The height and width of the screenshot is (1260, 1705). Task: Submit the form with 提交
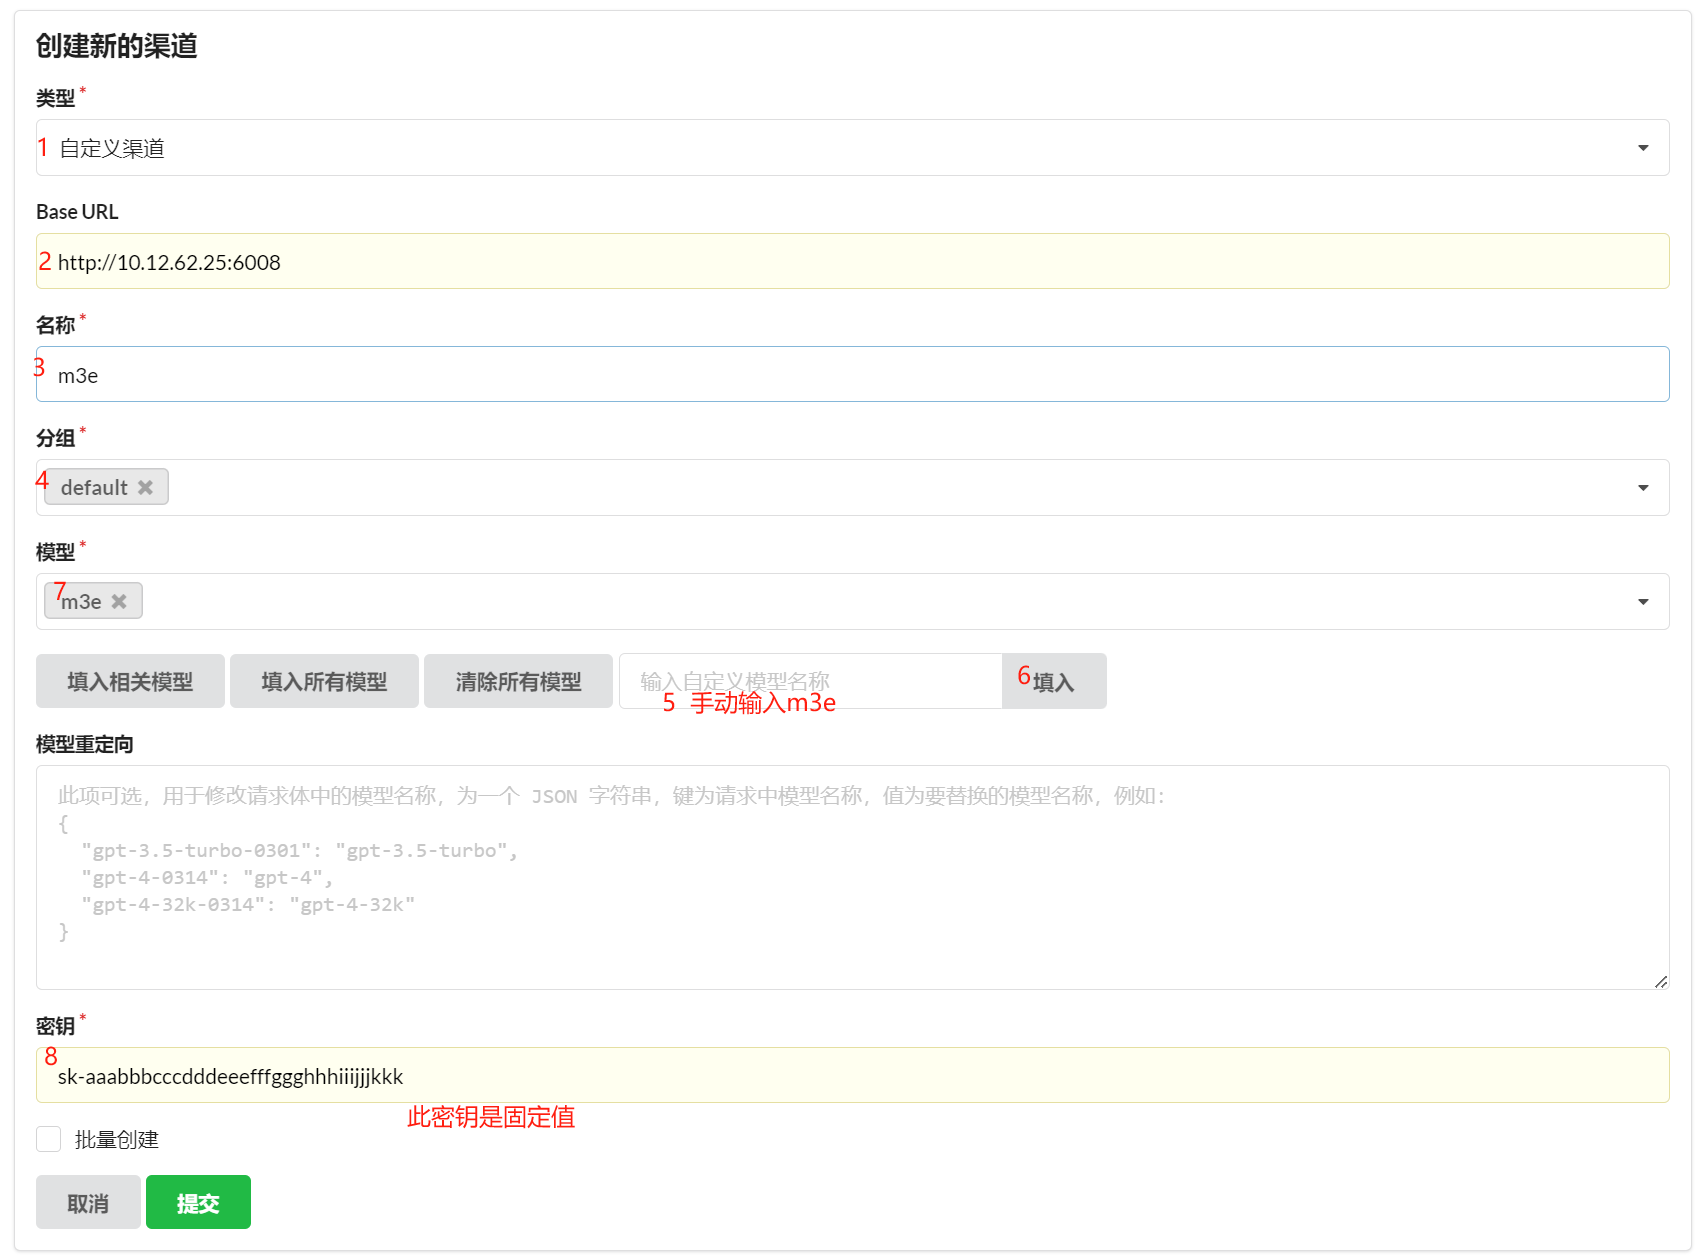point(198,1203)
